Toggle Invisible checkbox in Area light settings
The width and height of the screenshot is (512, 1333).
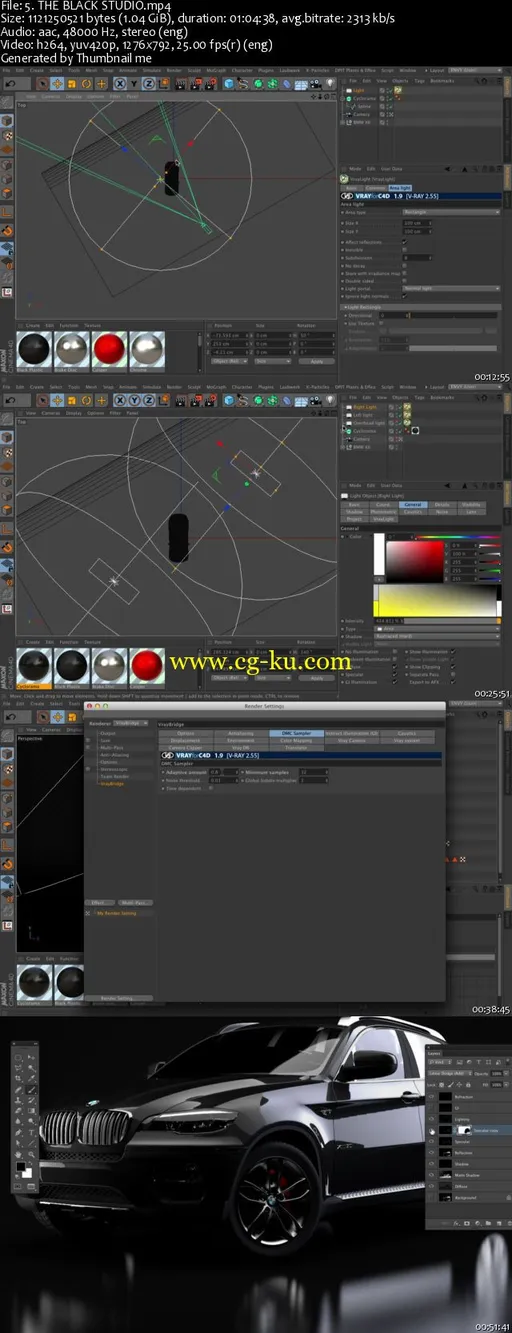click(405, 250)
